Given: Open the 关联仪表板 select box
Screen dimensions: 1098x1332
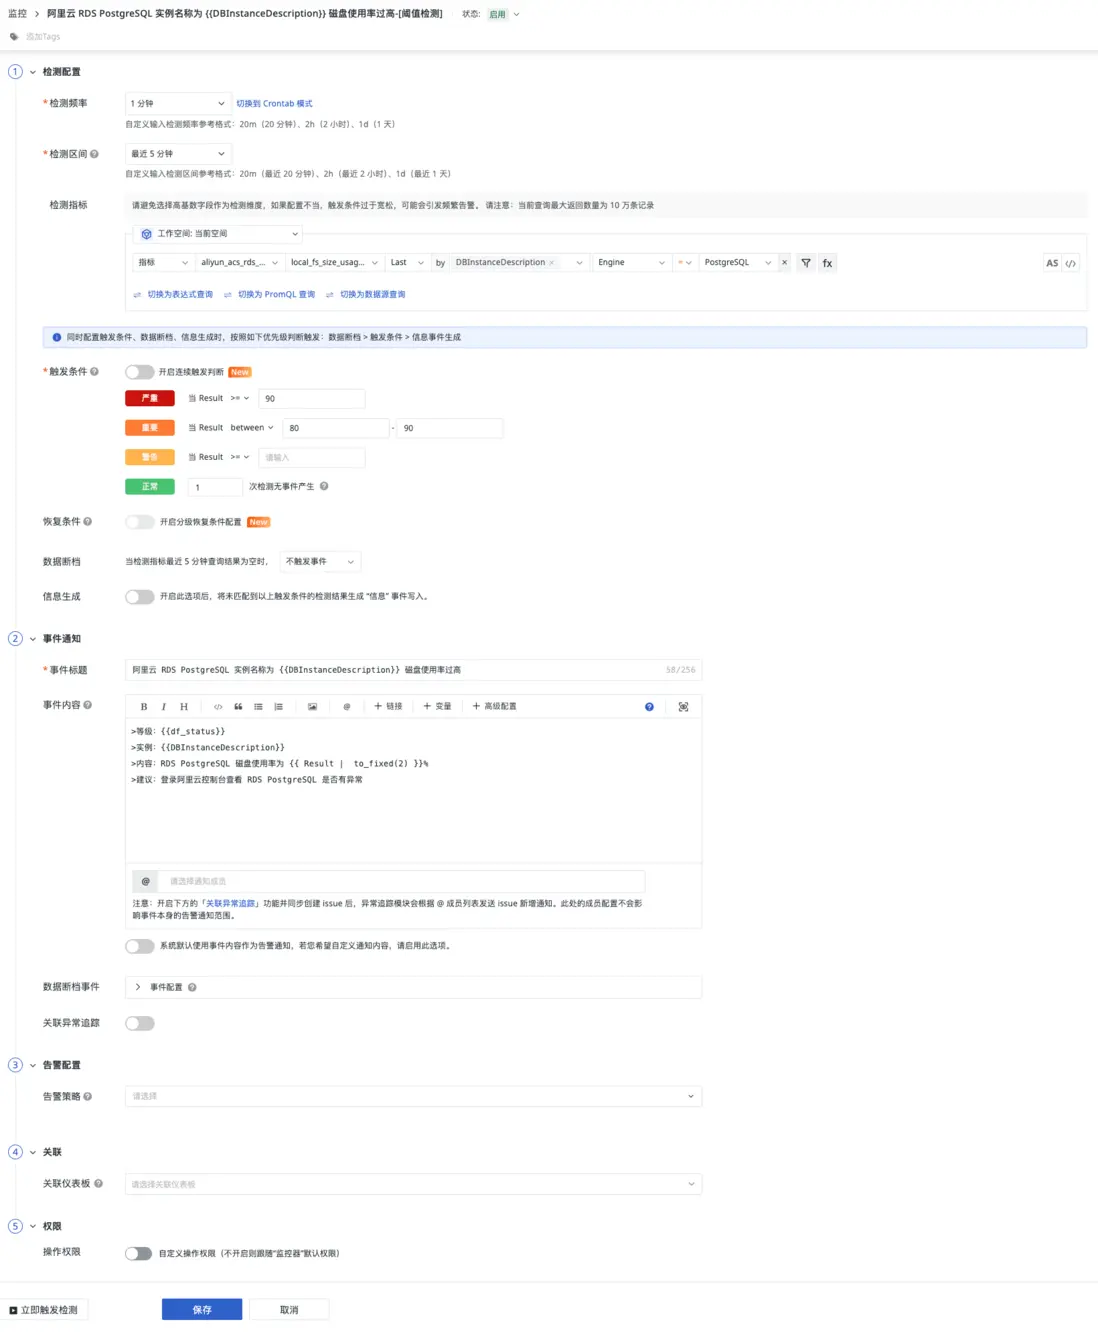Looking at the screenshot, I should coord(413,1184).
